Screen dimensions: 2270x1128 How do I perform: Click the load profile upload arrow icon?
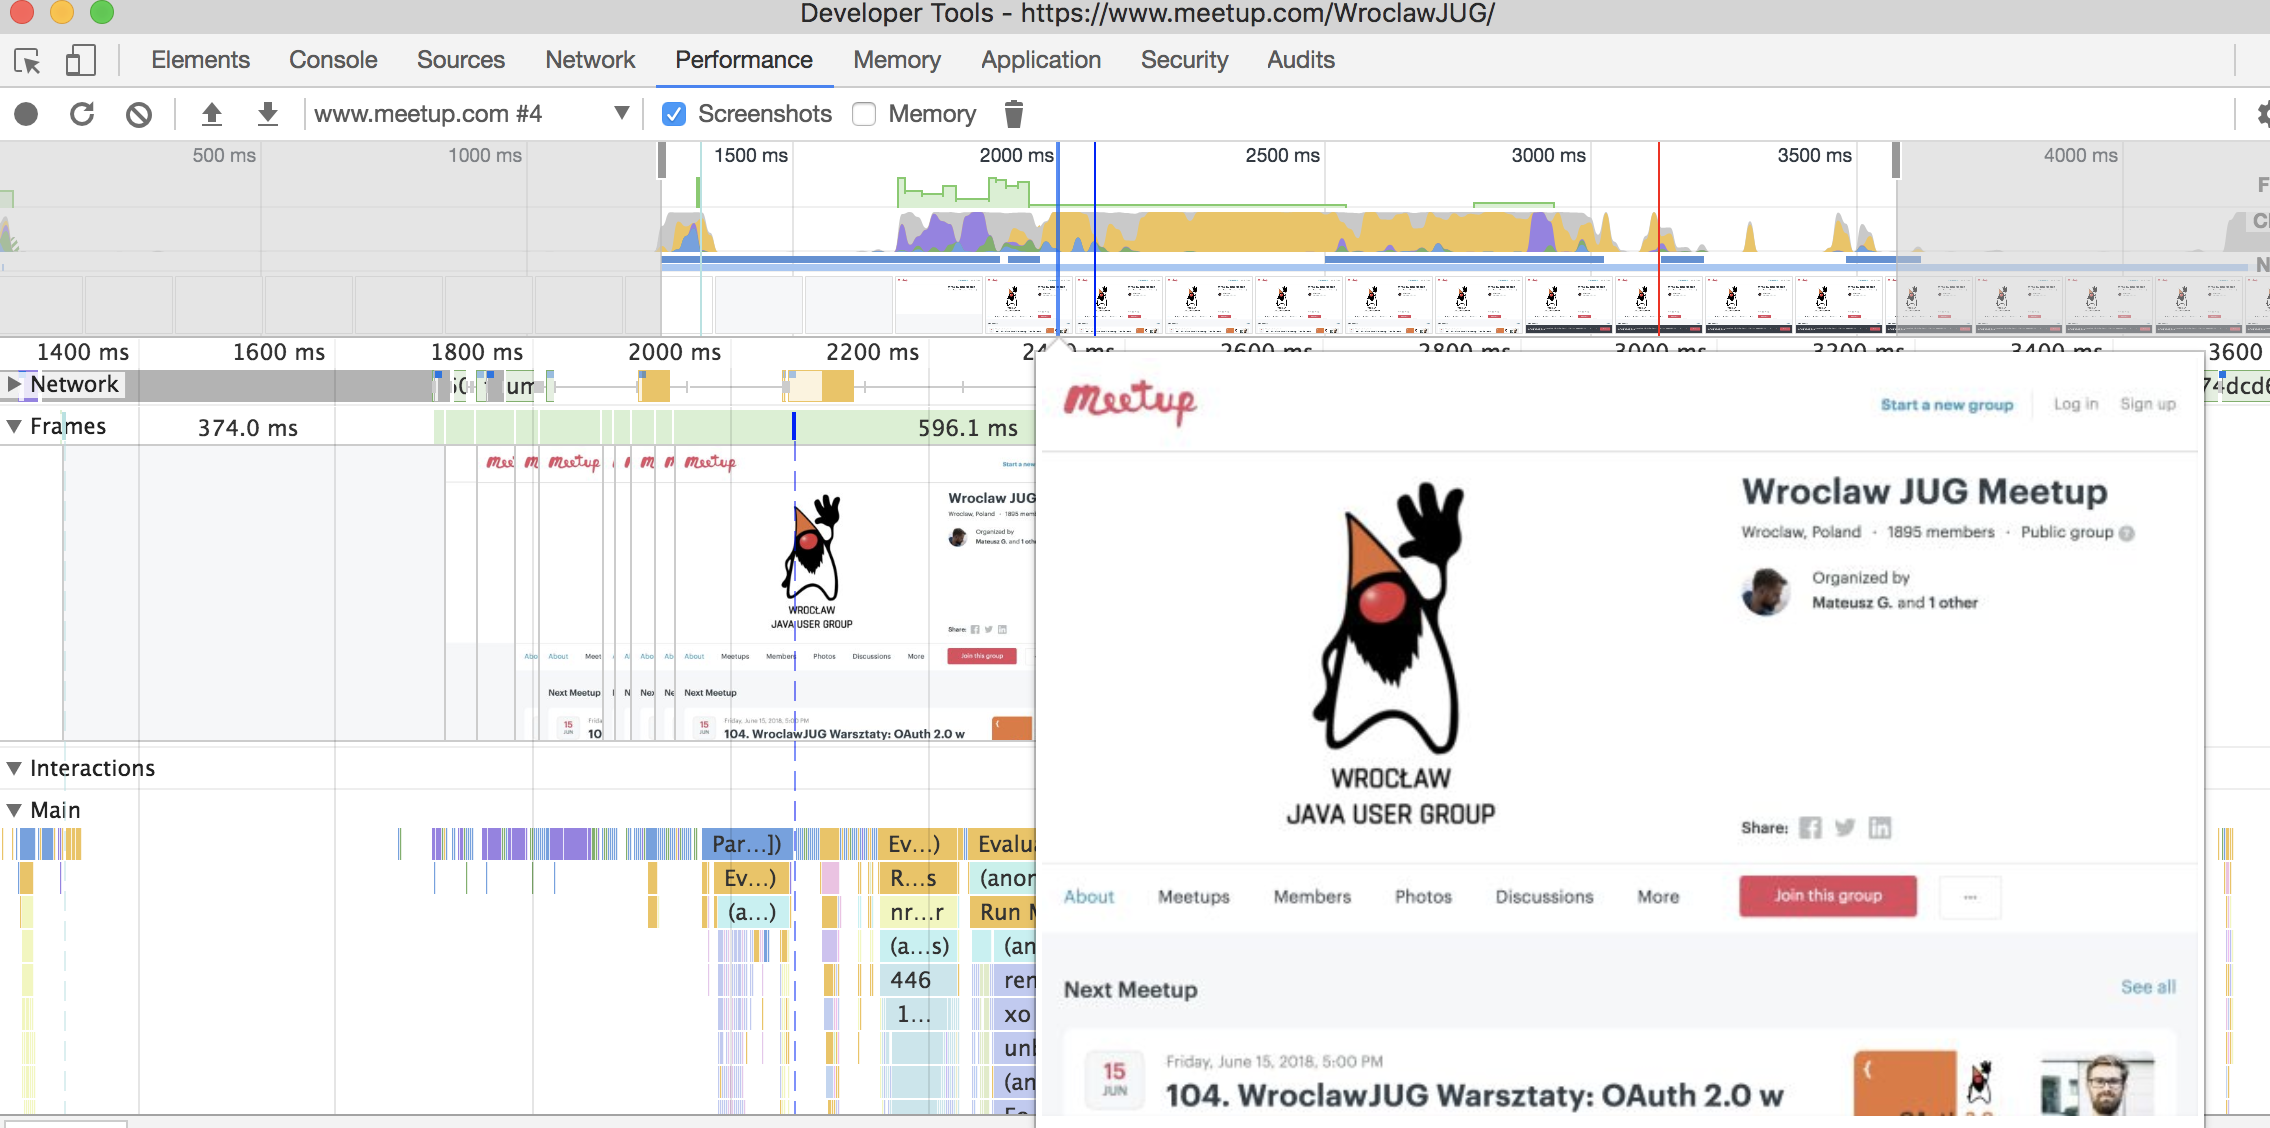click(211, 114)
